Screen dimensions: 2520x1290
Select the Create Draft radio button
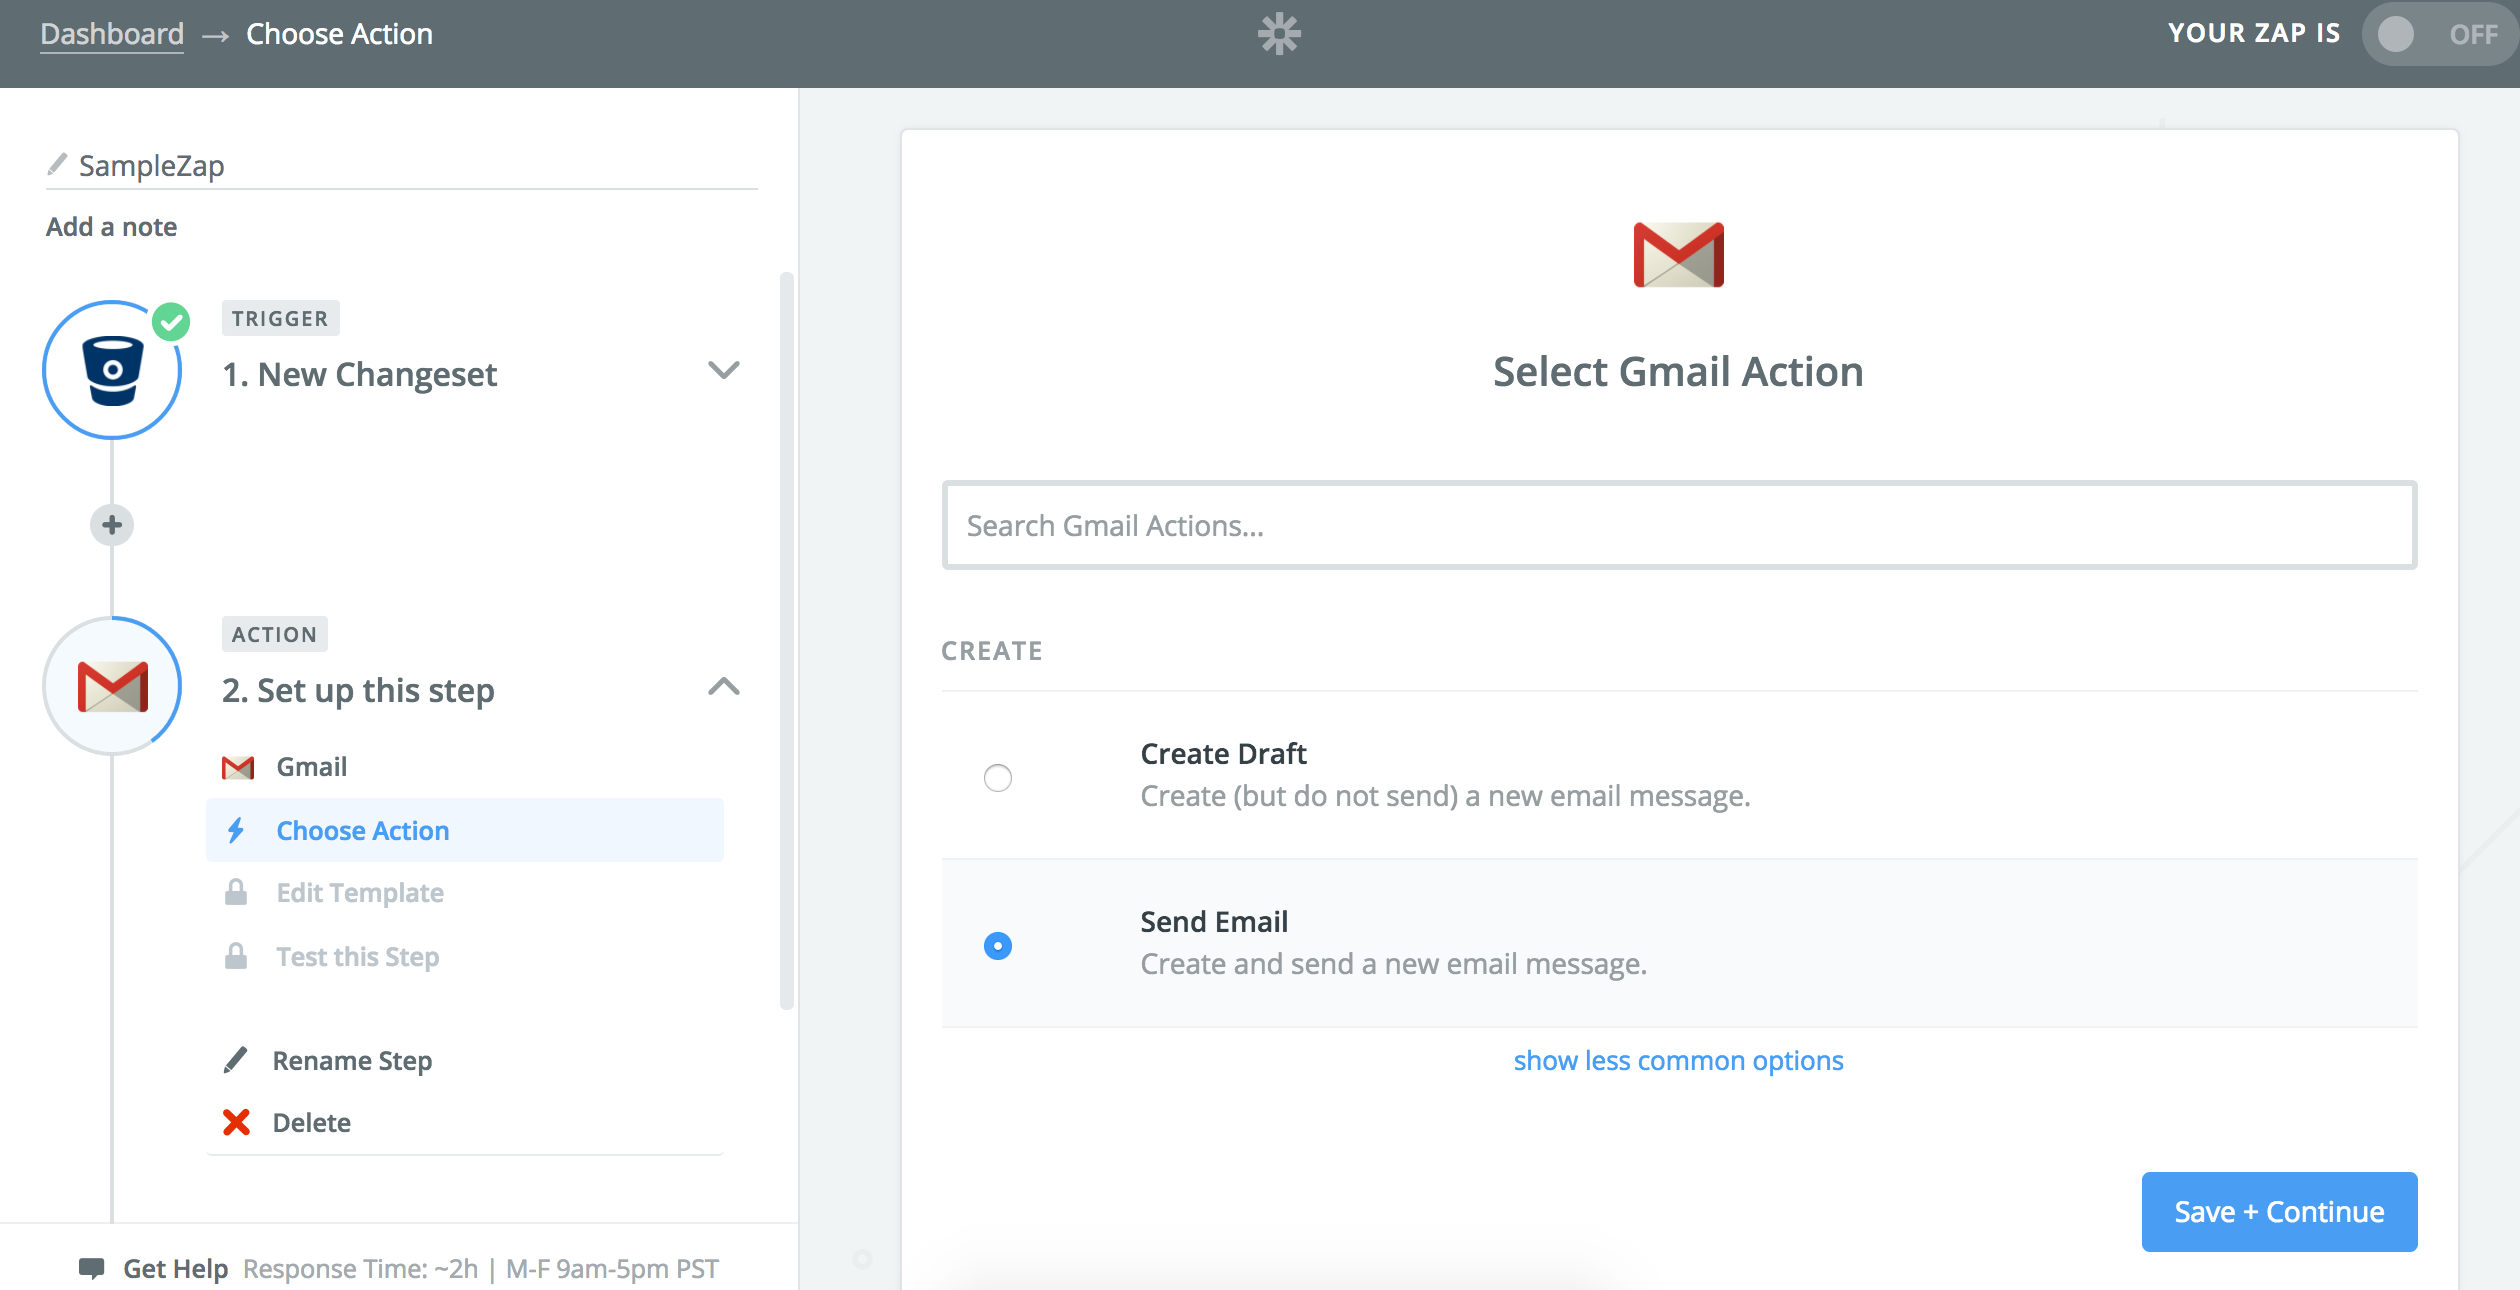(997, 777)
